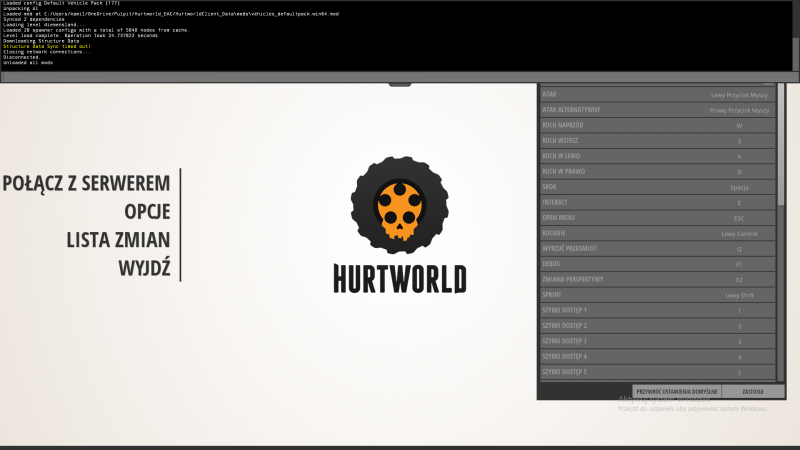Change the Atak key binding

point(658,94)
